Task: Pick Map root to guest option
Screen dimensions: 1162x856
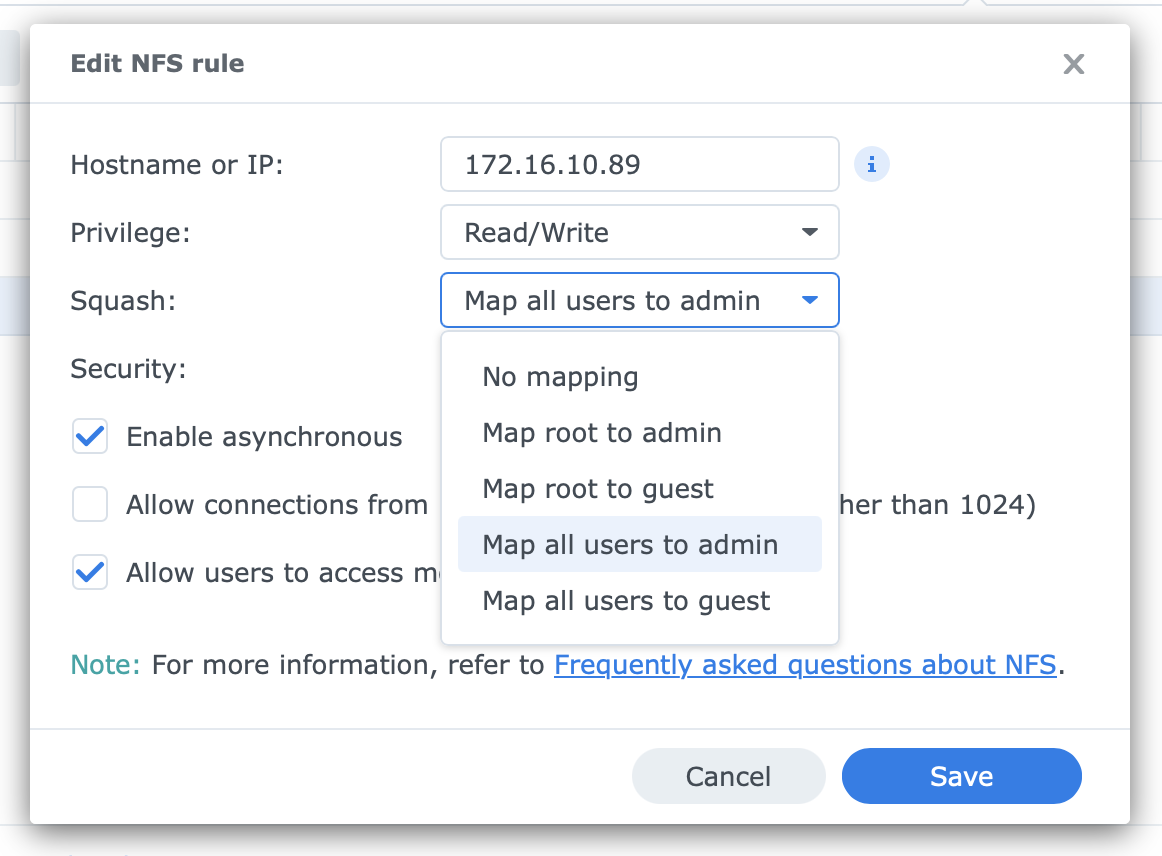Action: [x=598, y=489]
